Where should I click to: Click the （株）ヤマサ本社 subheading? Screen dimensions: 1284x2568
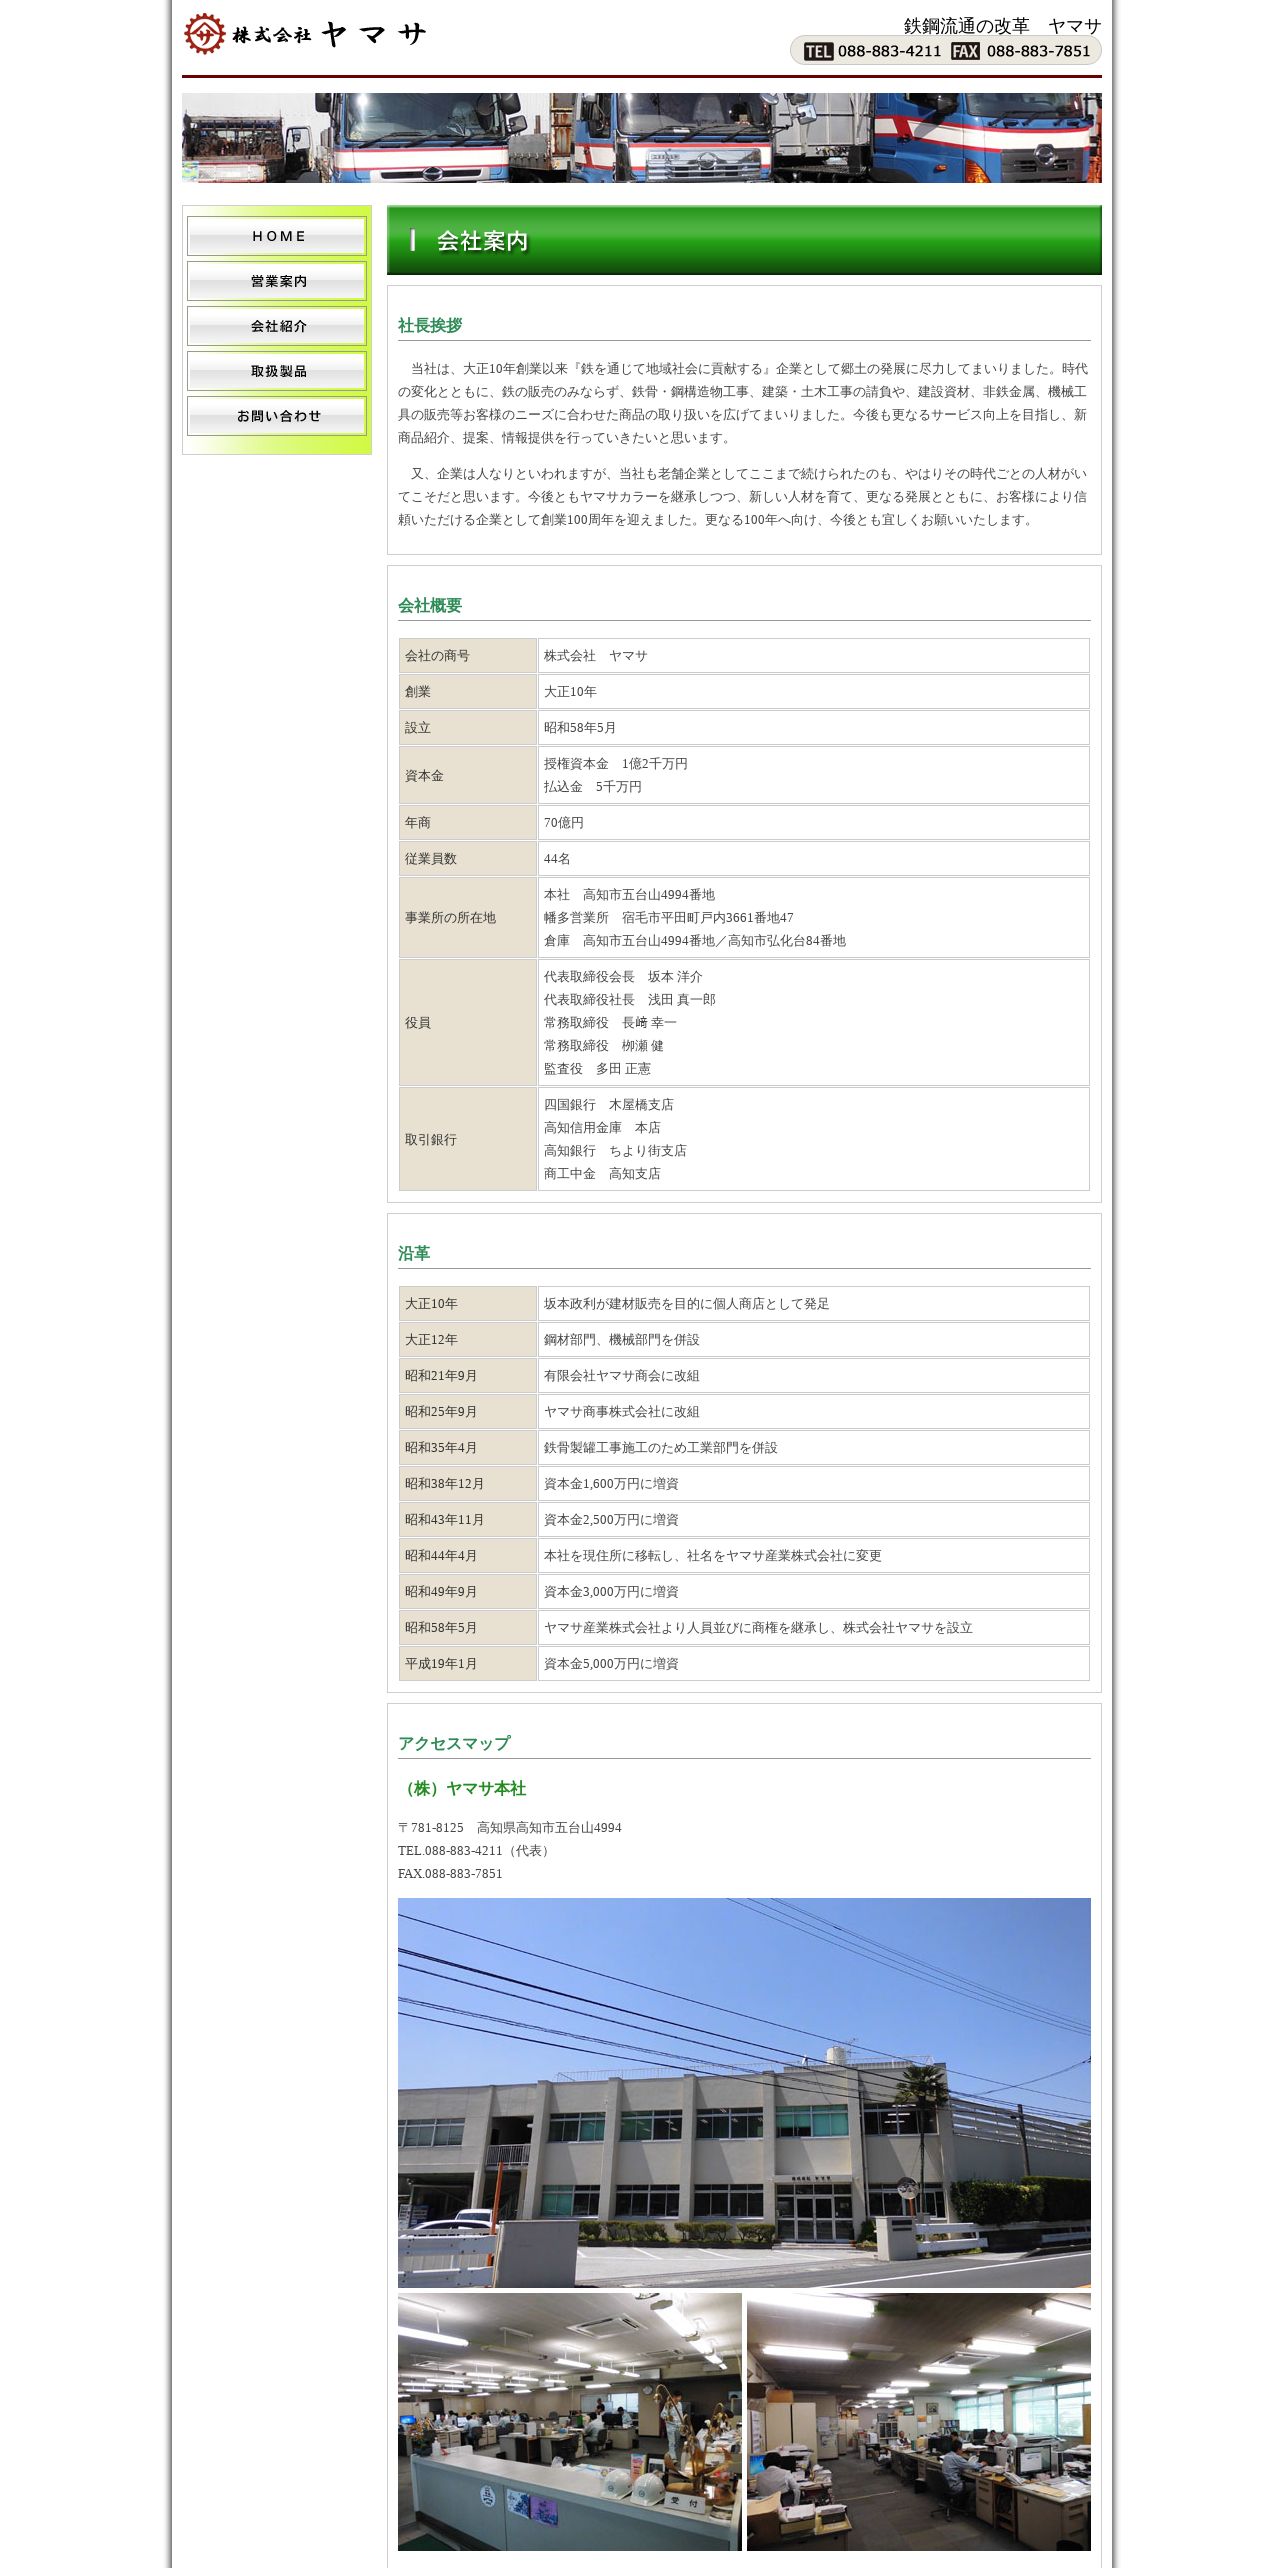(462, 1788)
